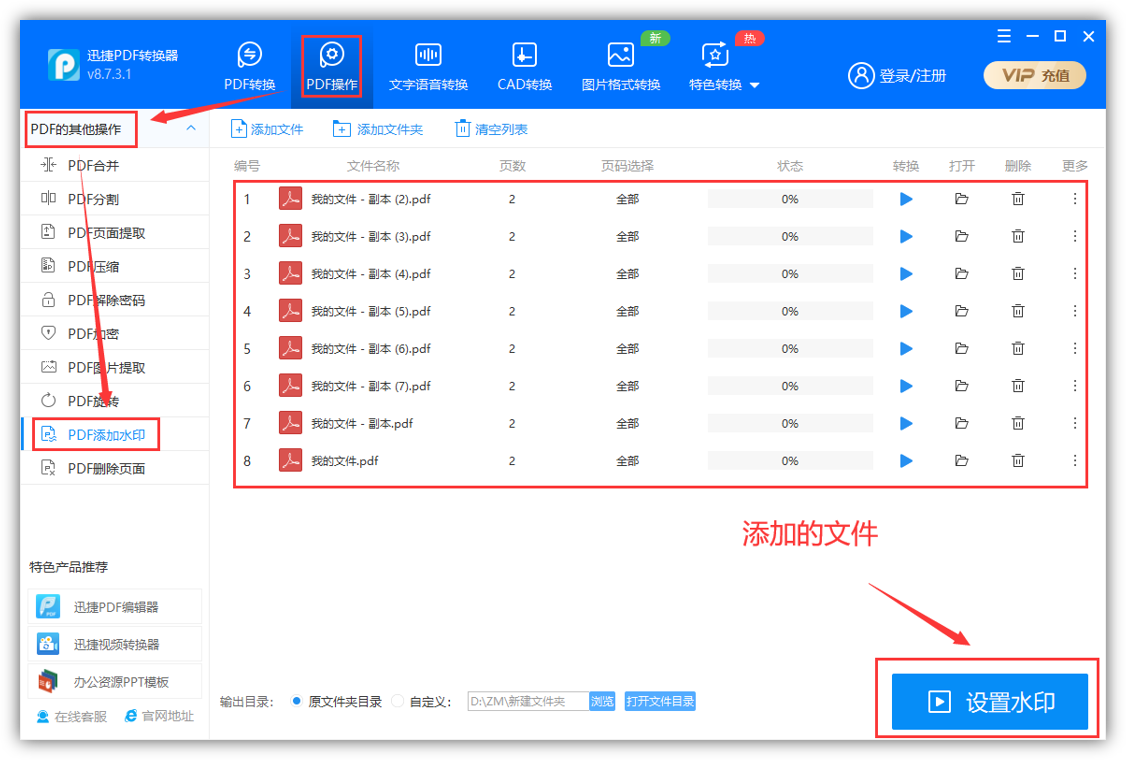
Task: Click the 设置水印 button
Action: [990, 701]
